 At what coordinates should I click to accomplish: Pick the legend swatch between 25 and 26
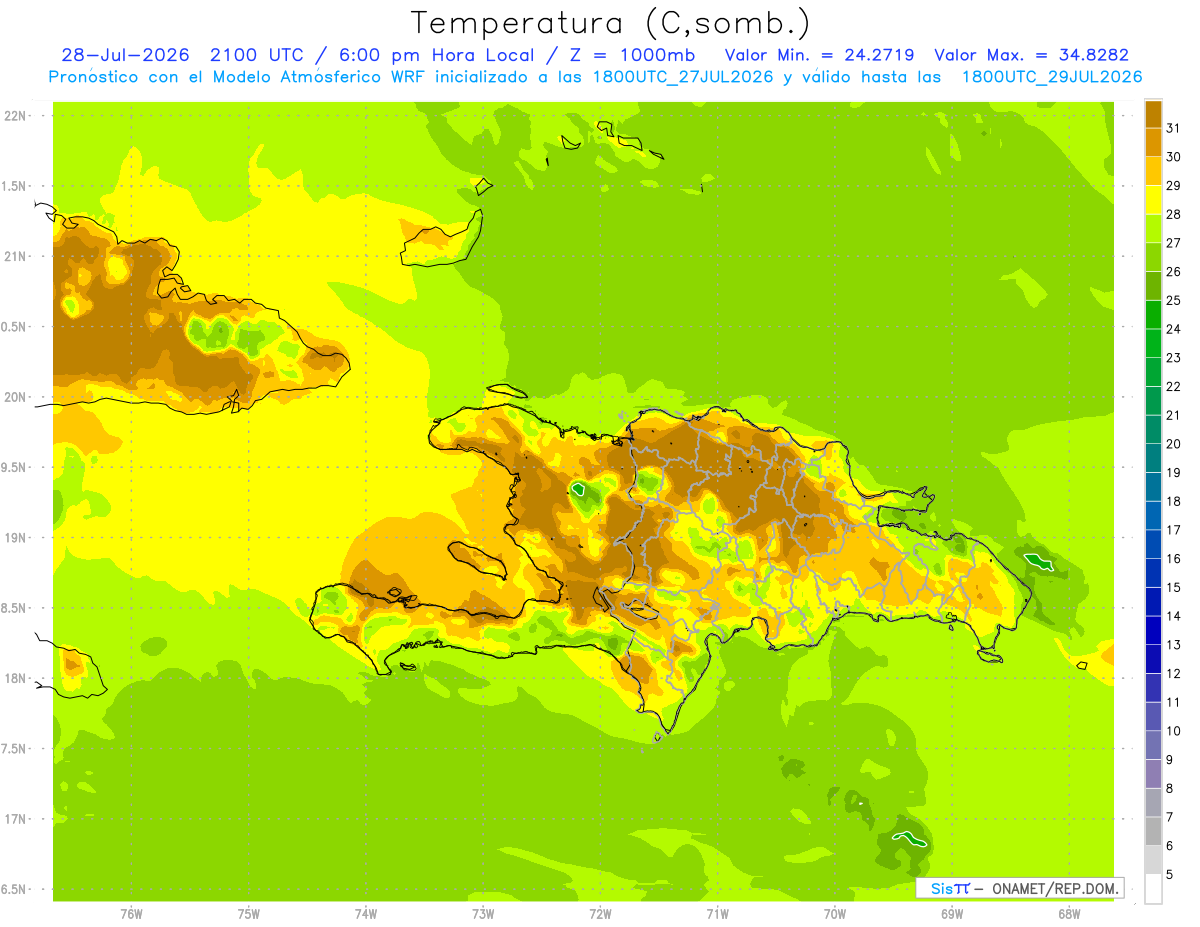point(1153,286)
